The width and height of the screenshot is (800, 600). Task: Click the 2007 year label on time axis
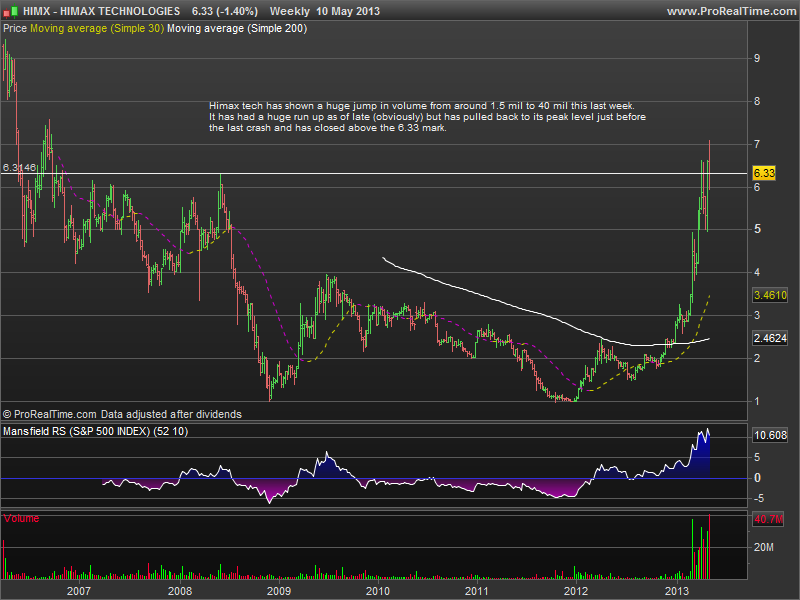(x=79, y=591)
